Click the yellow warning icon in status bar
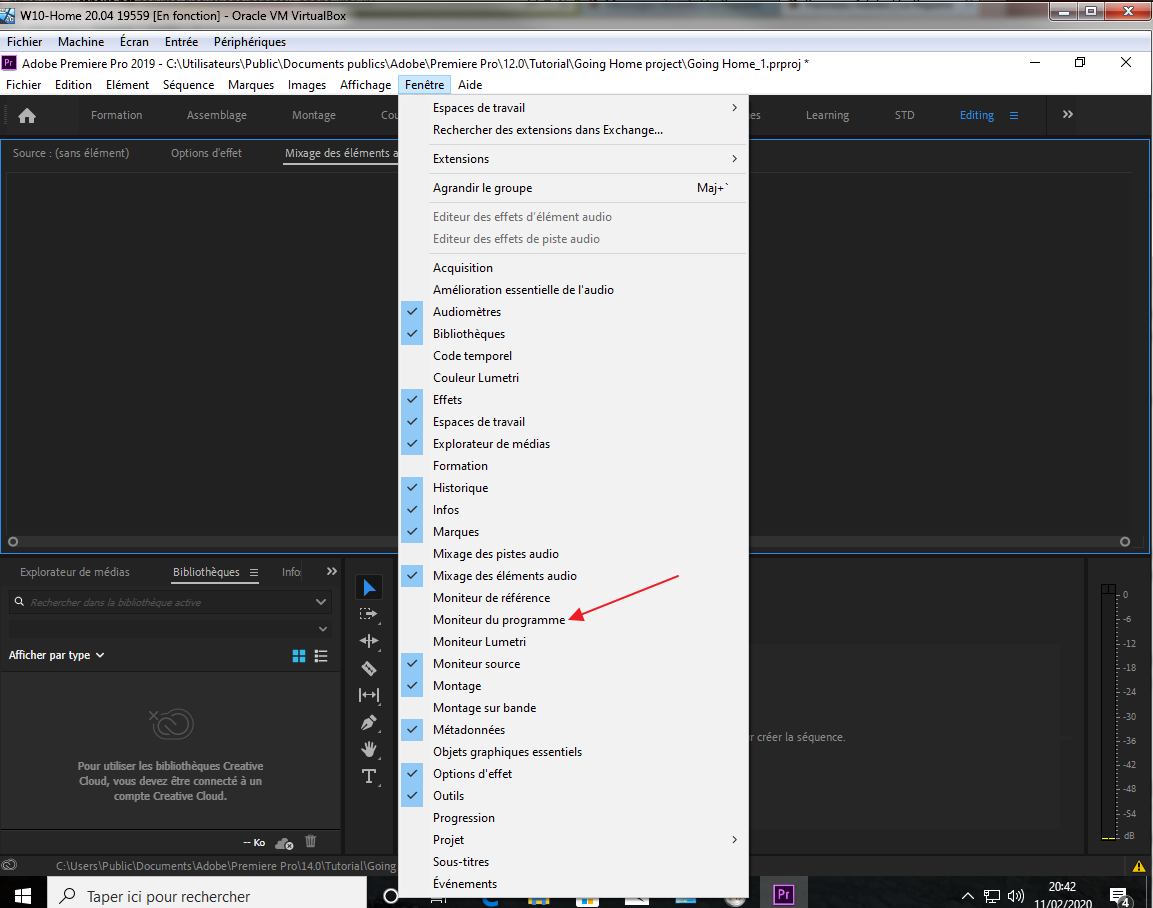The image size is (1153, 908). [x=1139, y=866]
